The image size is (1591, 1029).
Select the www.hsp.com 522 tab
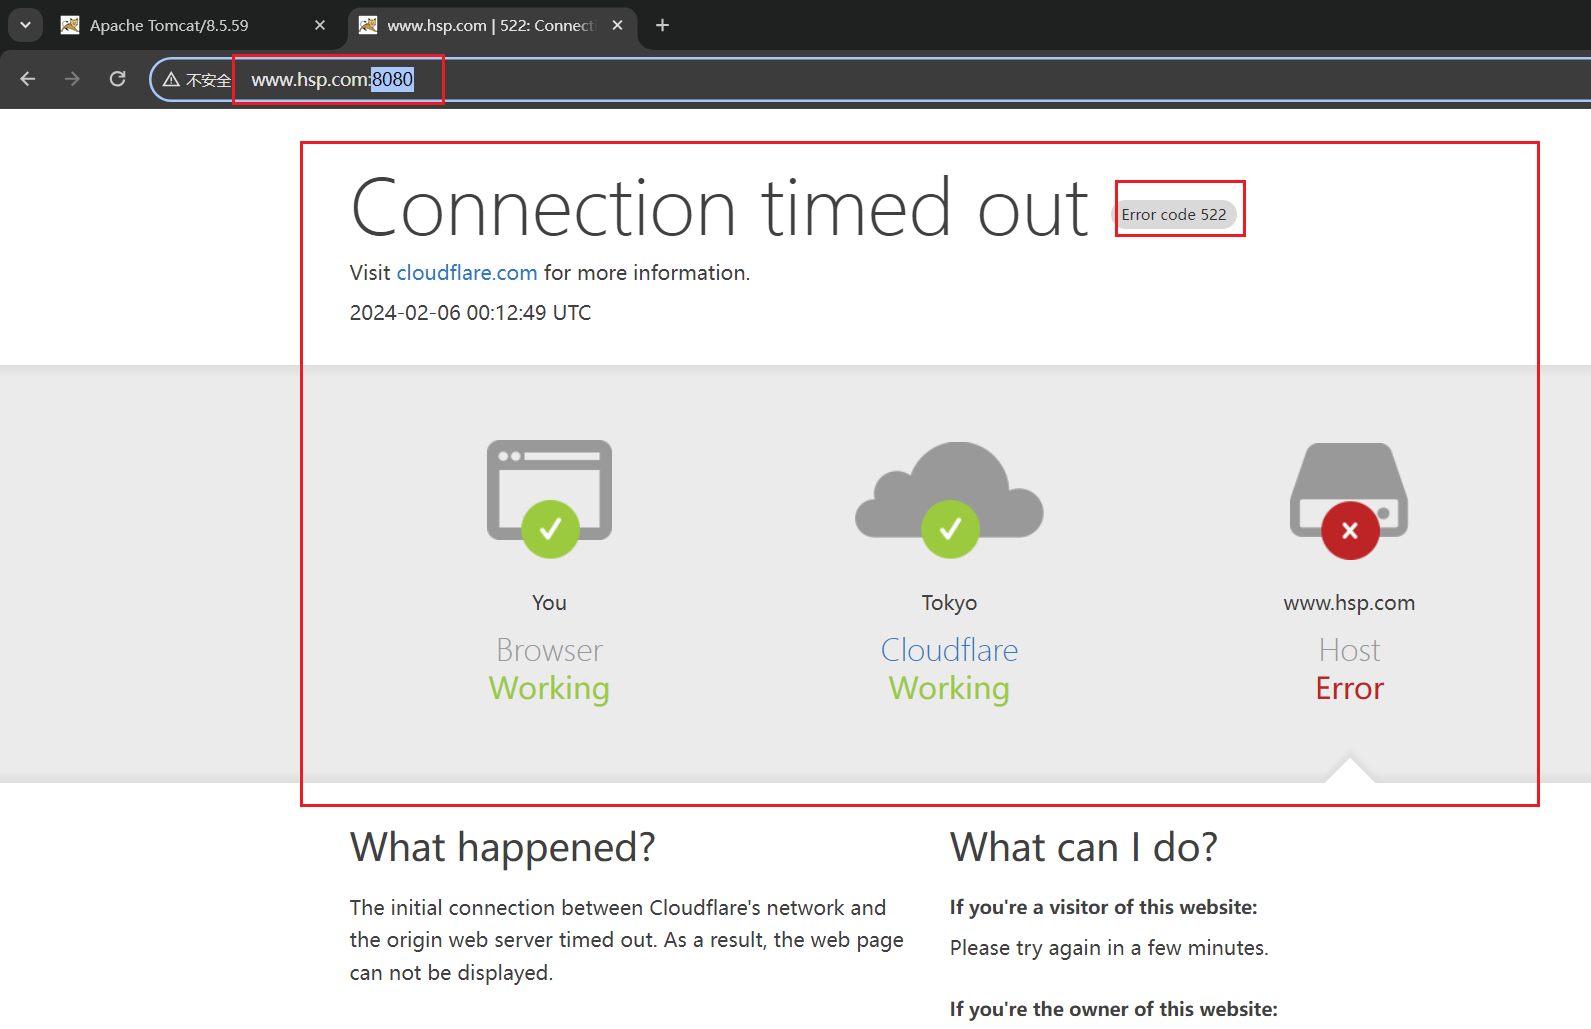(x=492, y=25)
